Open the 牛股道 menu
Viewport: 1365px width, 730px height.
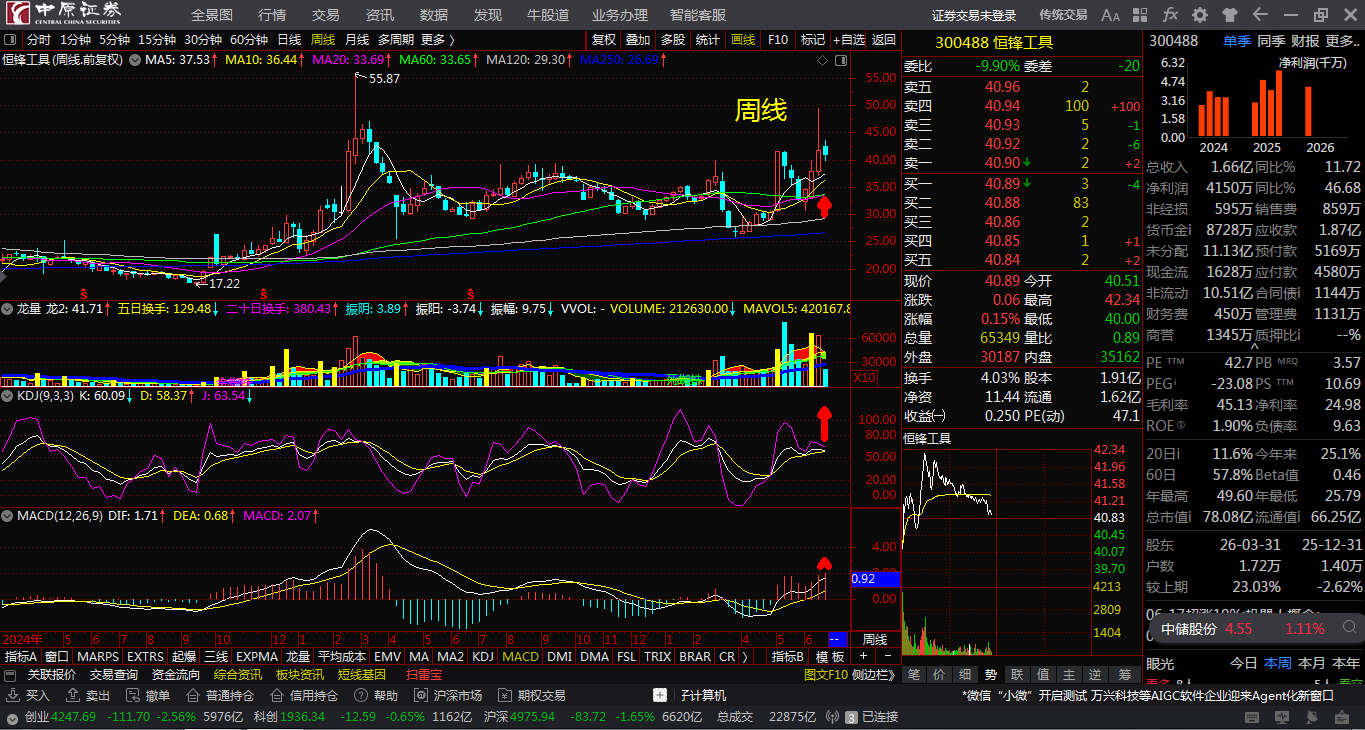click(548, 15)
